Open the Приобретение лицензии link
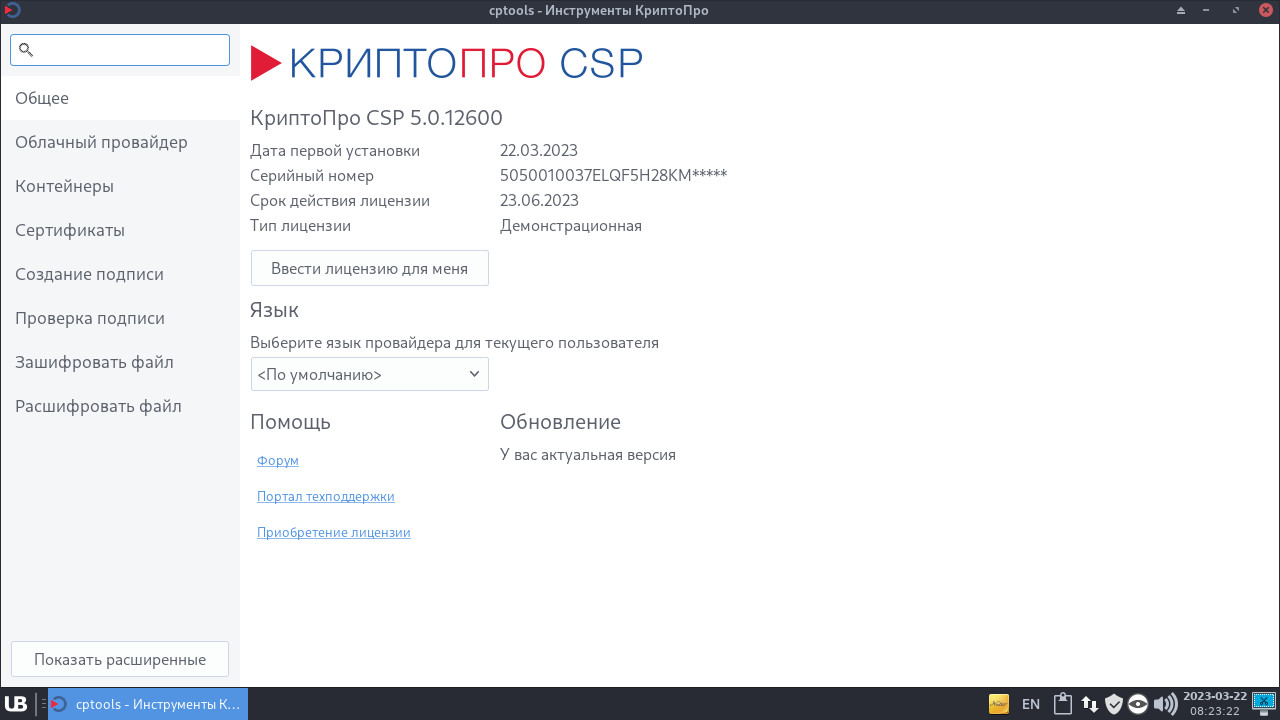This screenshot has height=720, width=1280. click(x=334, y=533)
